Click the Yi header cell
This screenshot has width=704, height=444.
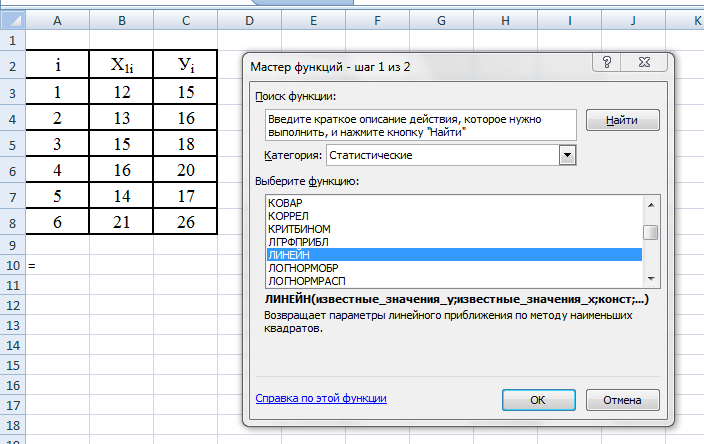(186, 66)
